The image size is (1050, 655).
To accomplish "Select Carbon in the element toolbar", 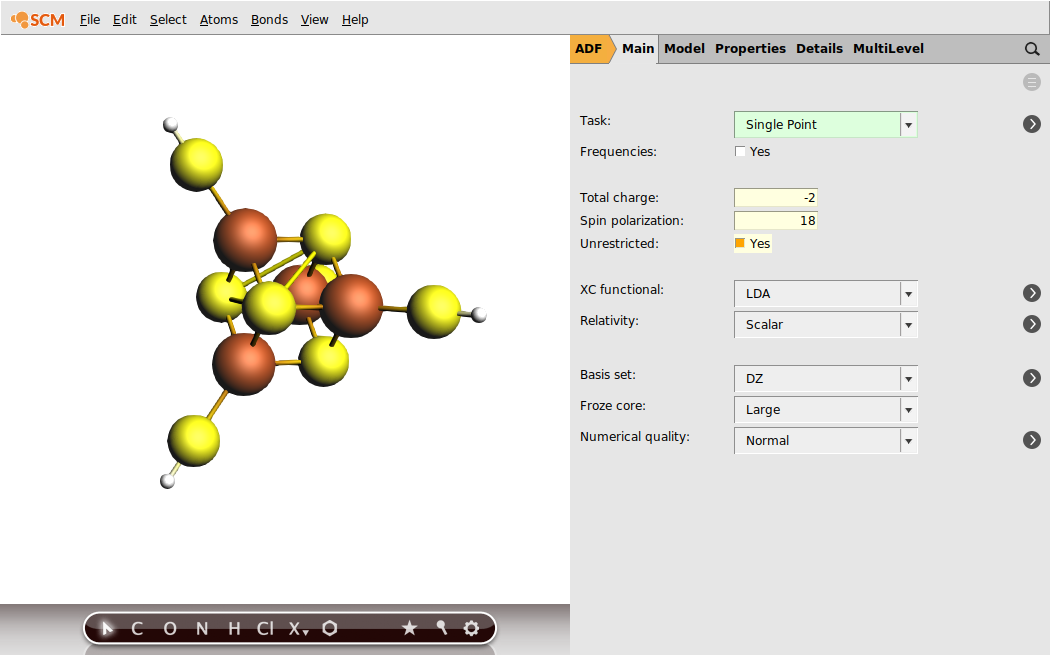I will click(137, 628).
